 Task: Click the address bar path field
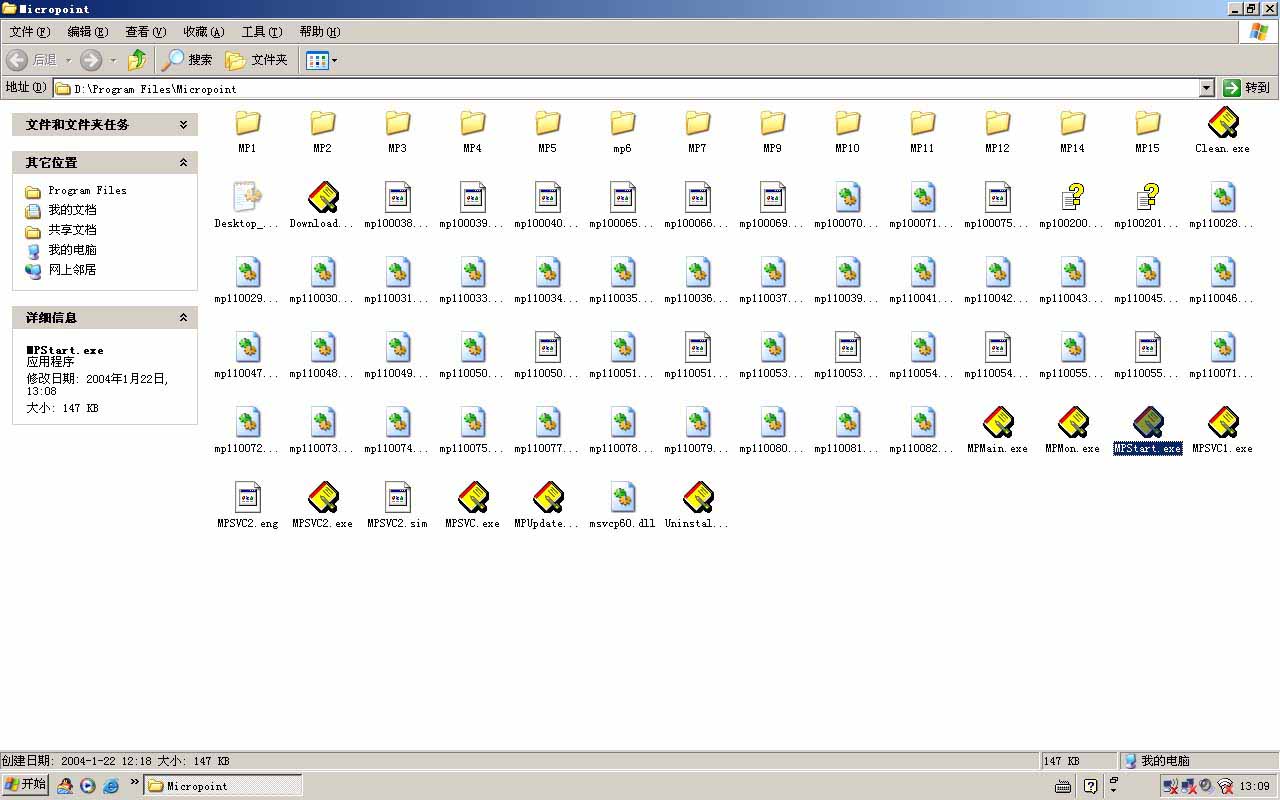[x=626, y=88]
